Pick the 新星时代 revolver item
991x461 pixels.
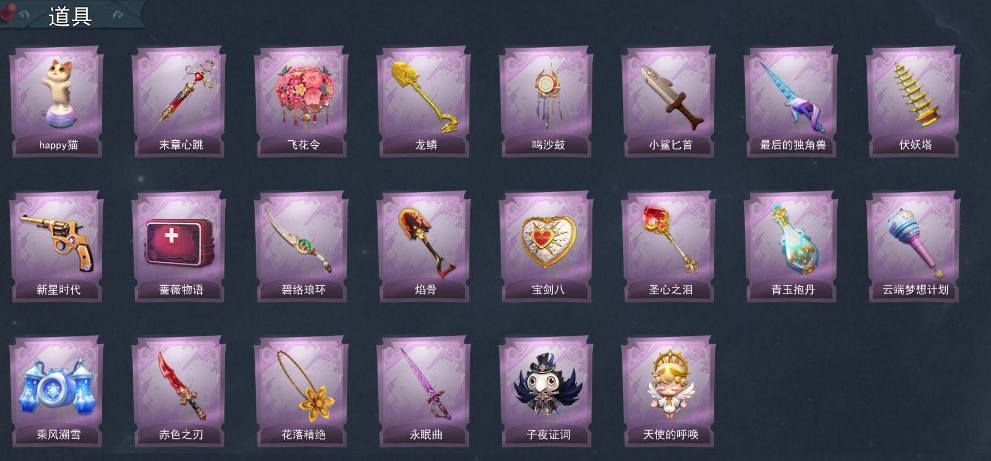pos(57,247)
